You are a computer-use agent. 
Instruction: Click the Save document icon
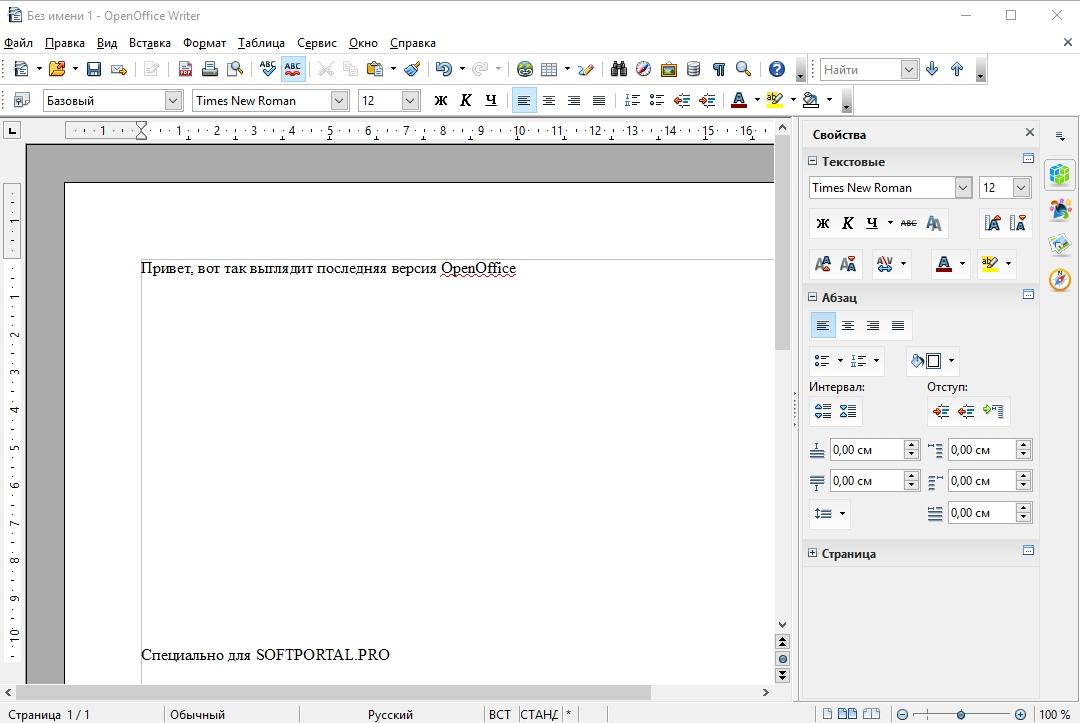point(94,69)
